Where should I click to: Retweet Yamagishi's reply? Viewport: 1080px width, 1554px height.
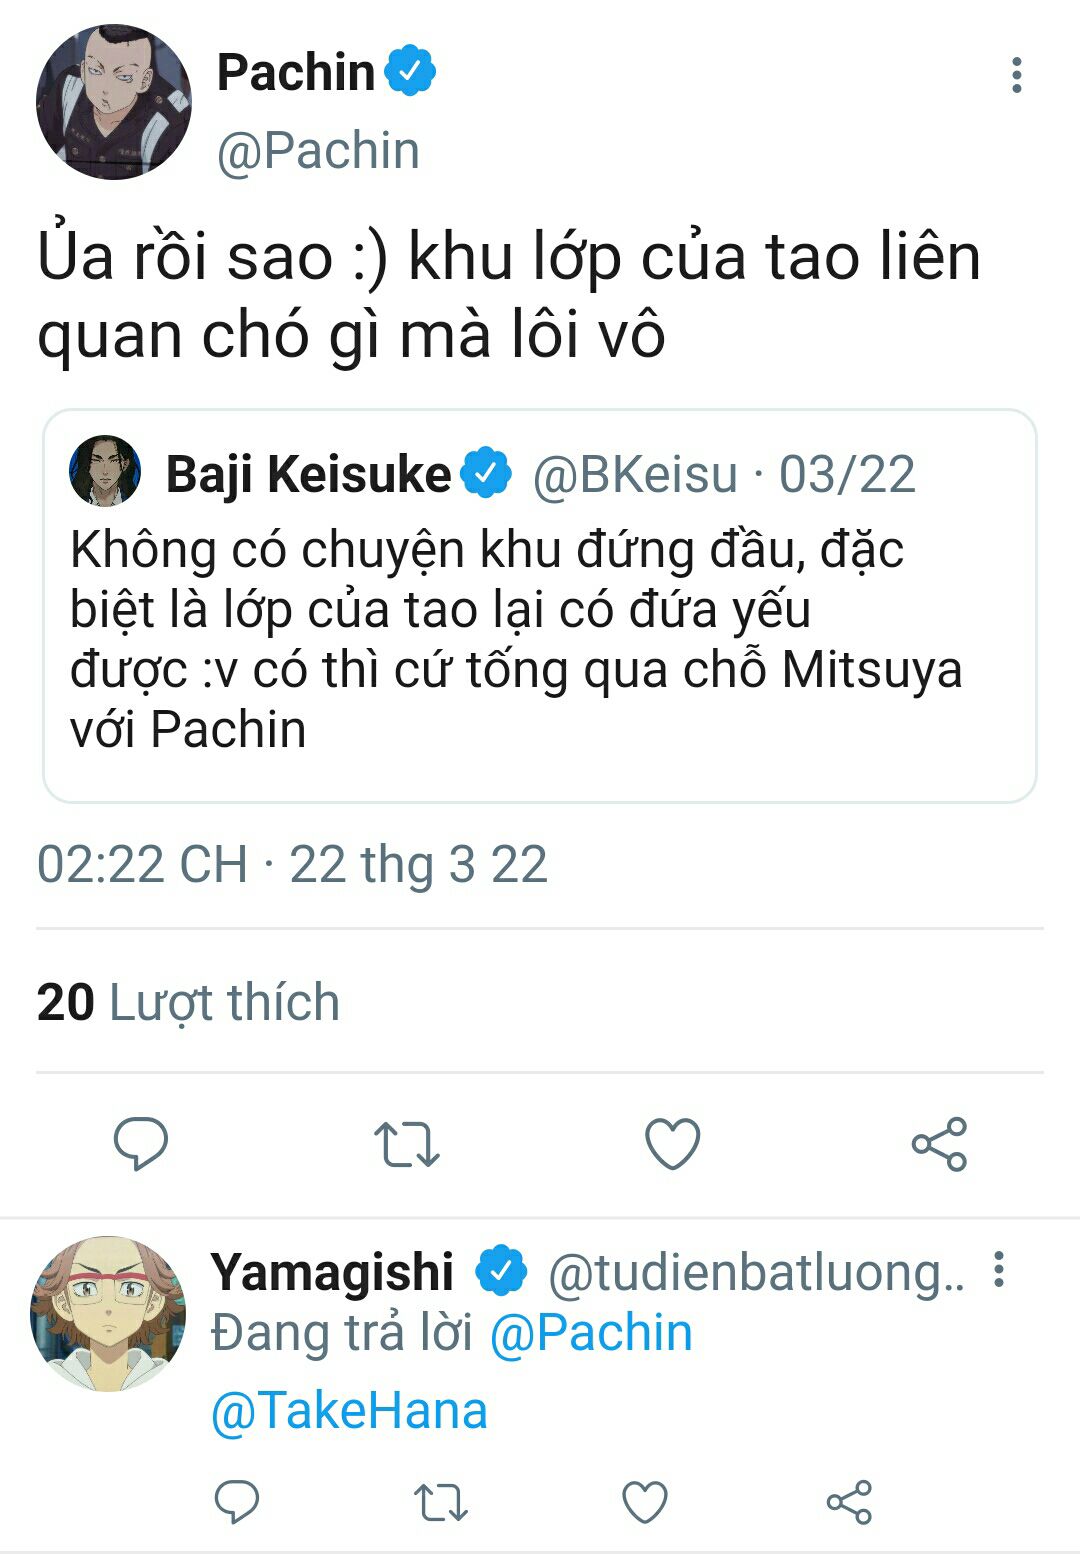click(440, 1502)
